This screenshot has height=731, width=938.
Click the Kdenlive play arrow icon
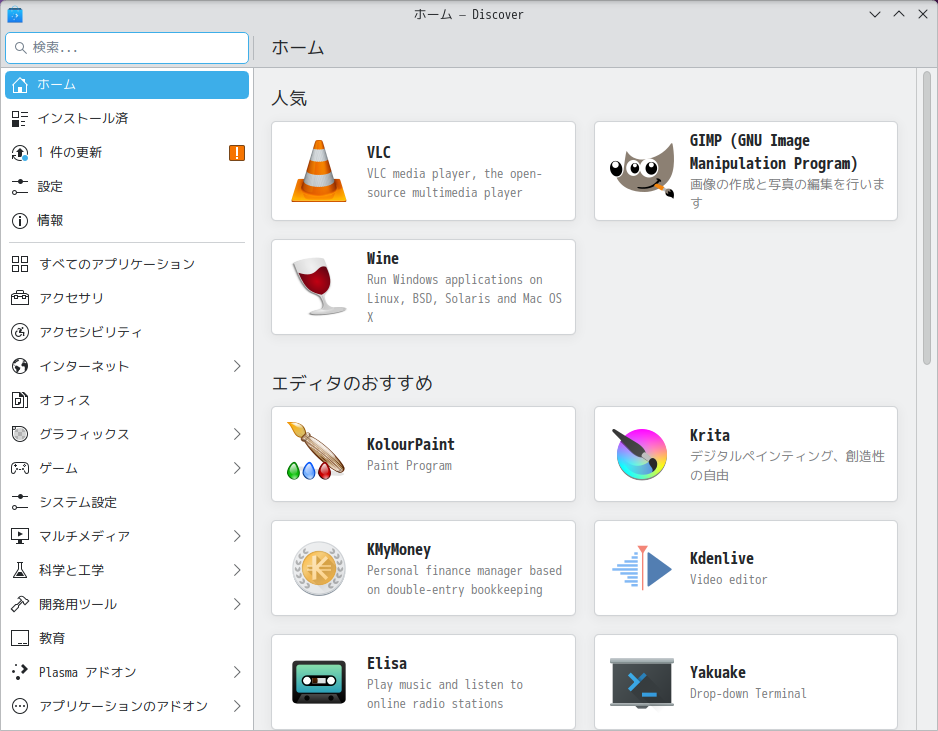click(642, 568)
